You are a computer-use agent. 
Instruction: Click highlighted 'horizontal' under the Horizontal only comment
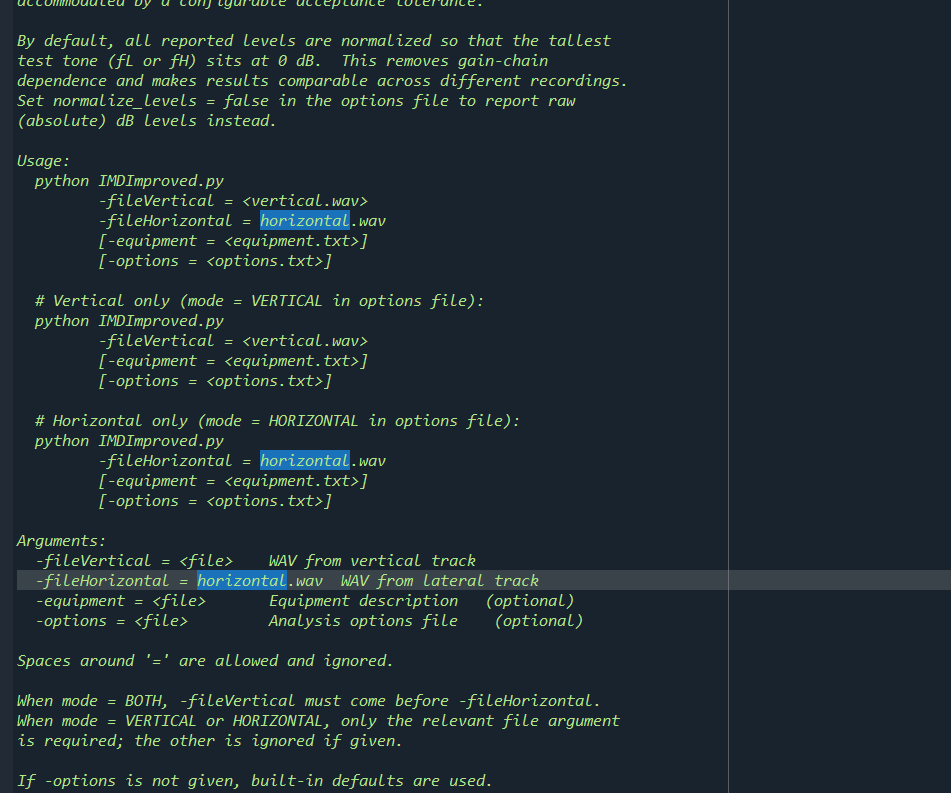pos(305,461)
